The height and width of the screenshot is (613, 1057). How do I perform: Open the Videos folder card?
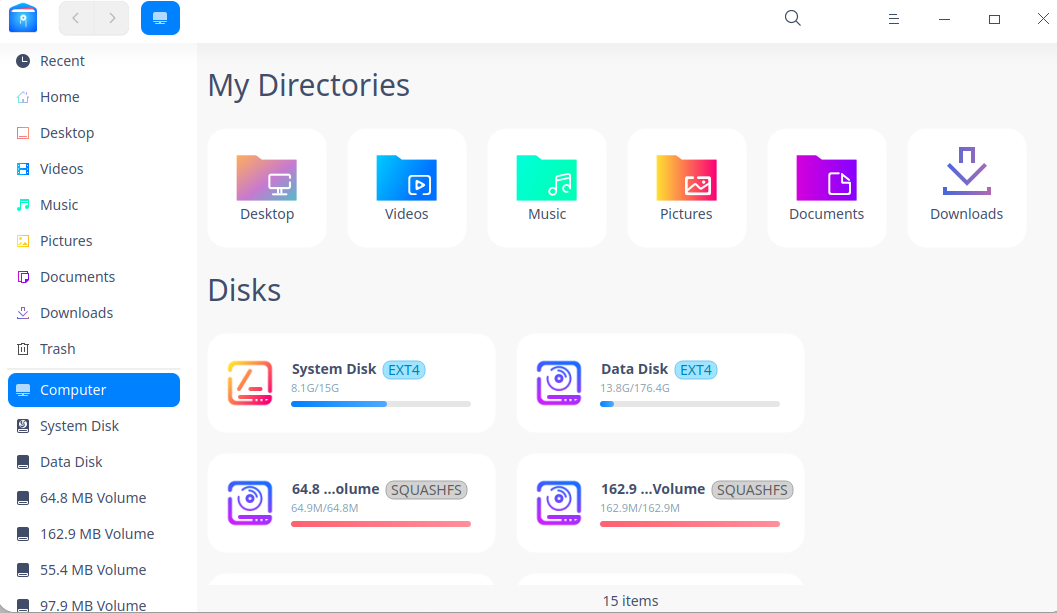coord(406,188)
